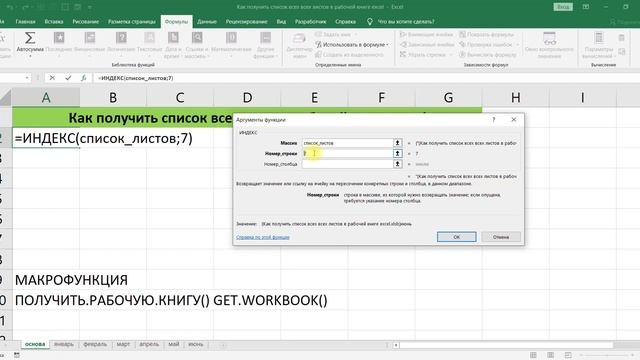
Task: Click OK in Function Arguments dialog
Action: (x=456, y=237)
